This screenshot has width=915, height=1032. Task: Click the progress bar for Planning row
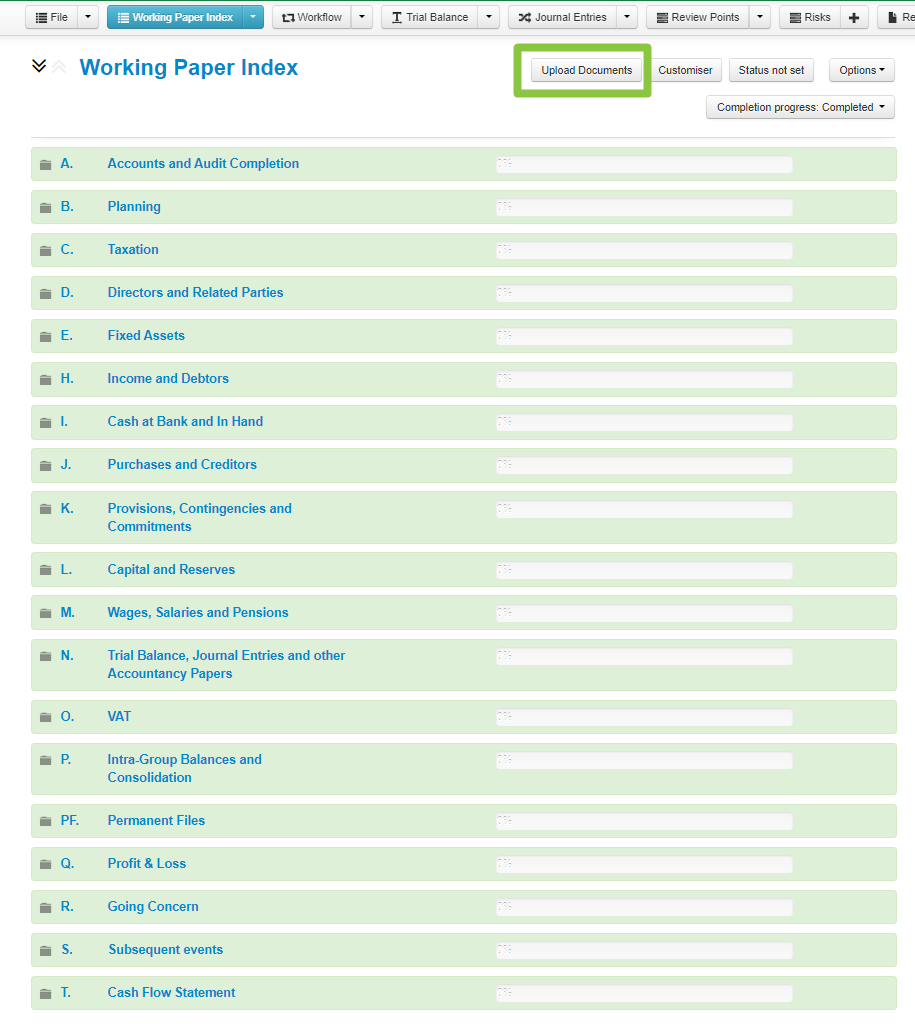point(644,208)
